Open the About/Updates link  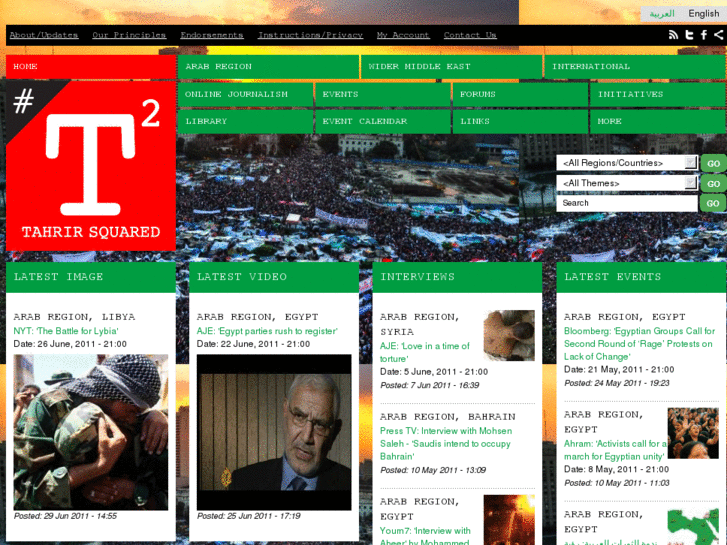click(44, 35)
